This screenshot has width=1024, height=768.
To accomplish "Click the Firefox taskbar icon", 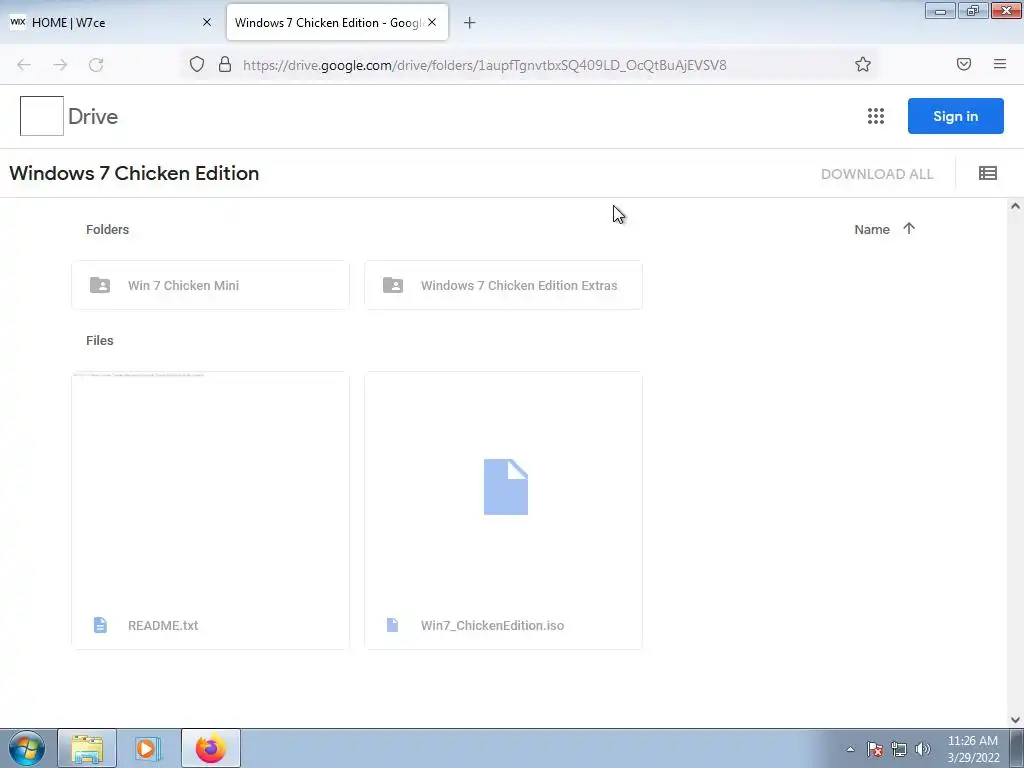I will [x=210, y=748].
